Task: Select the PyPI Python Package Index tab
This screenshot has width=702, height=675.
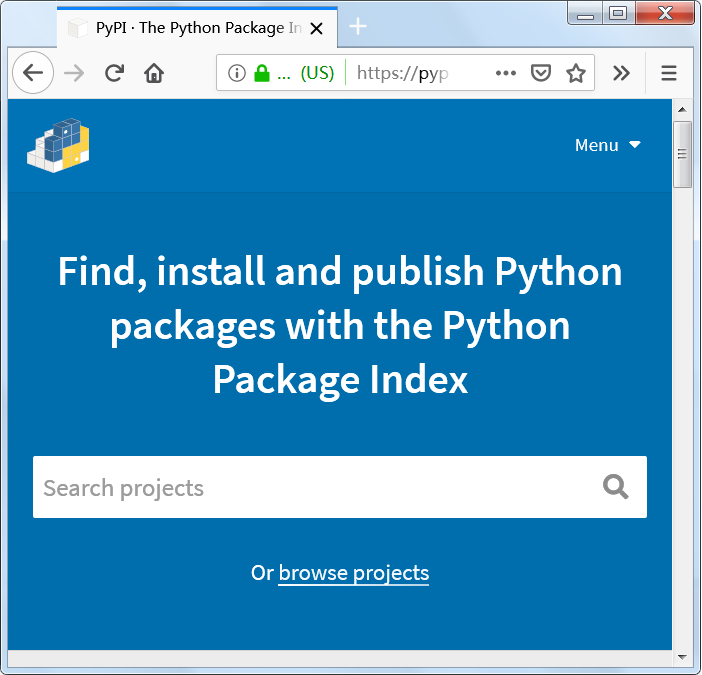Action: [197, 28]
